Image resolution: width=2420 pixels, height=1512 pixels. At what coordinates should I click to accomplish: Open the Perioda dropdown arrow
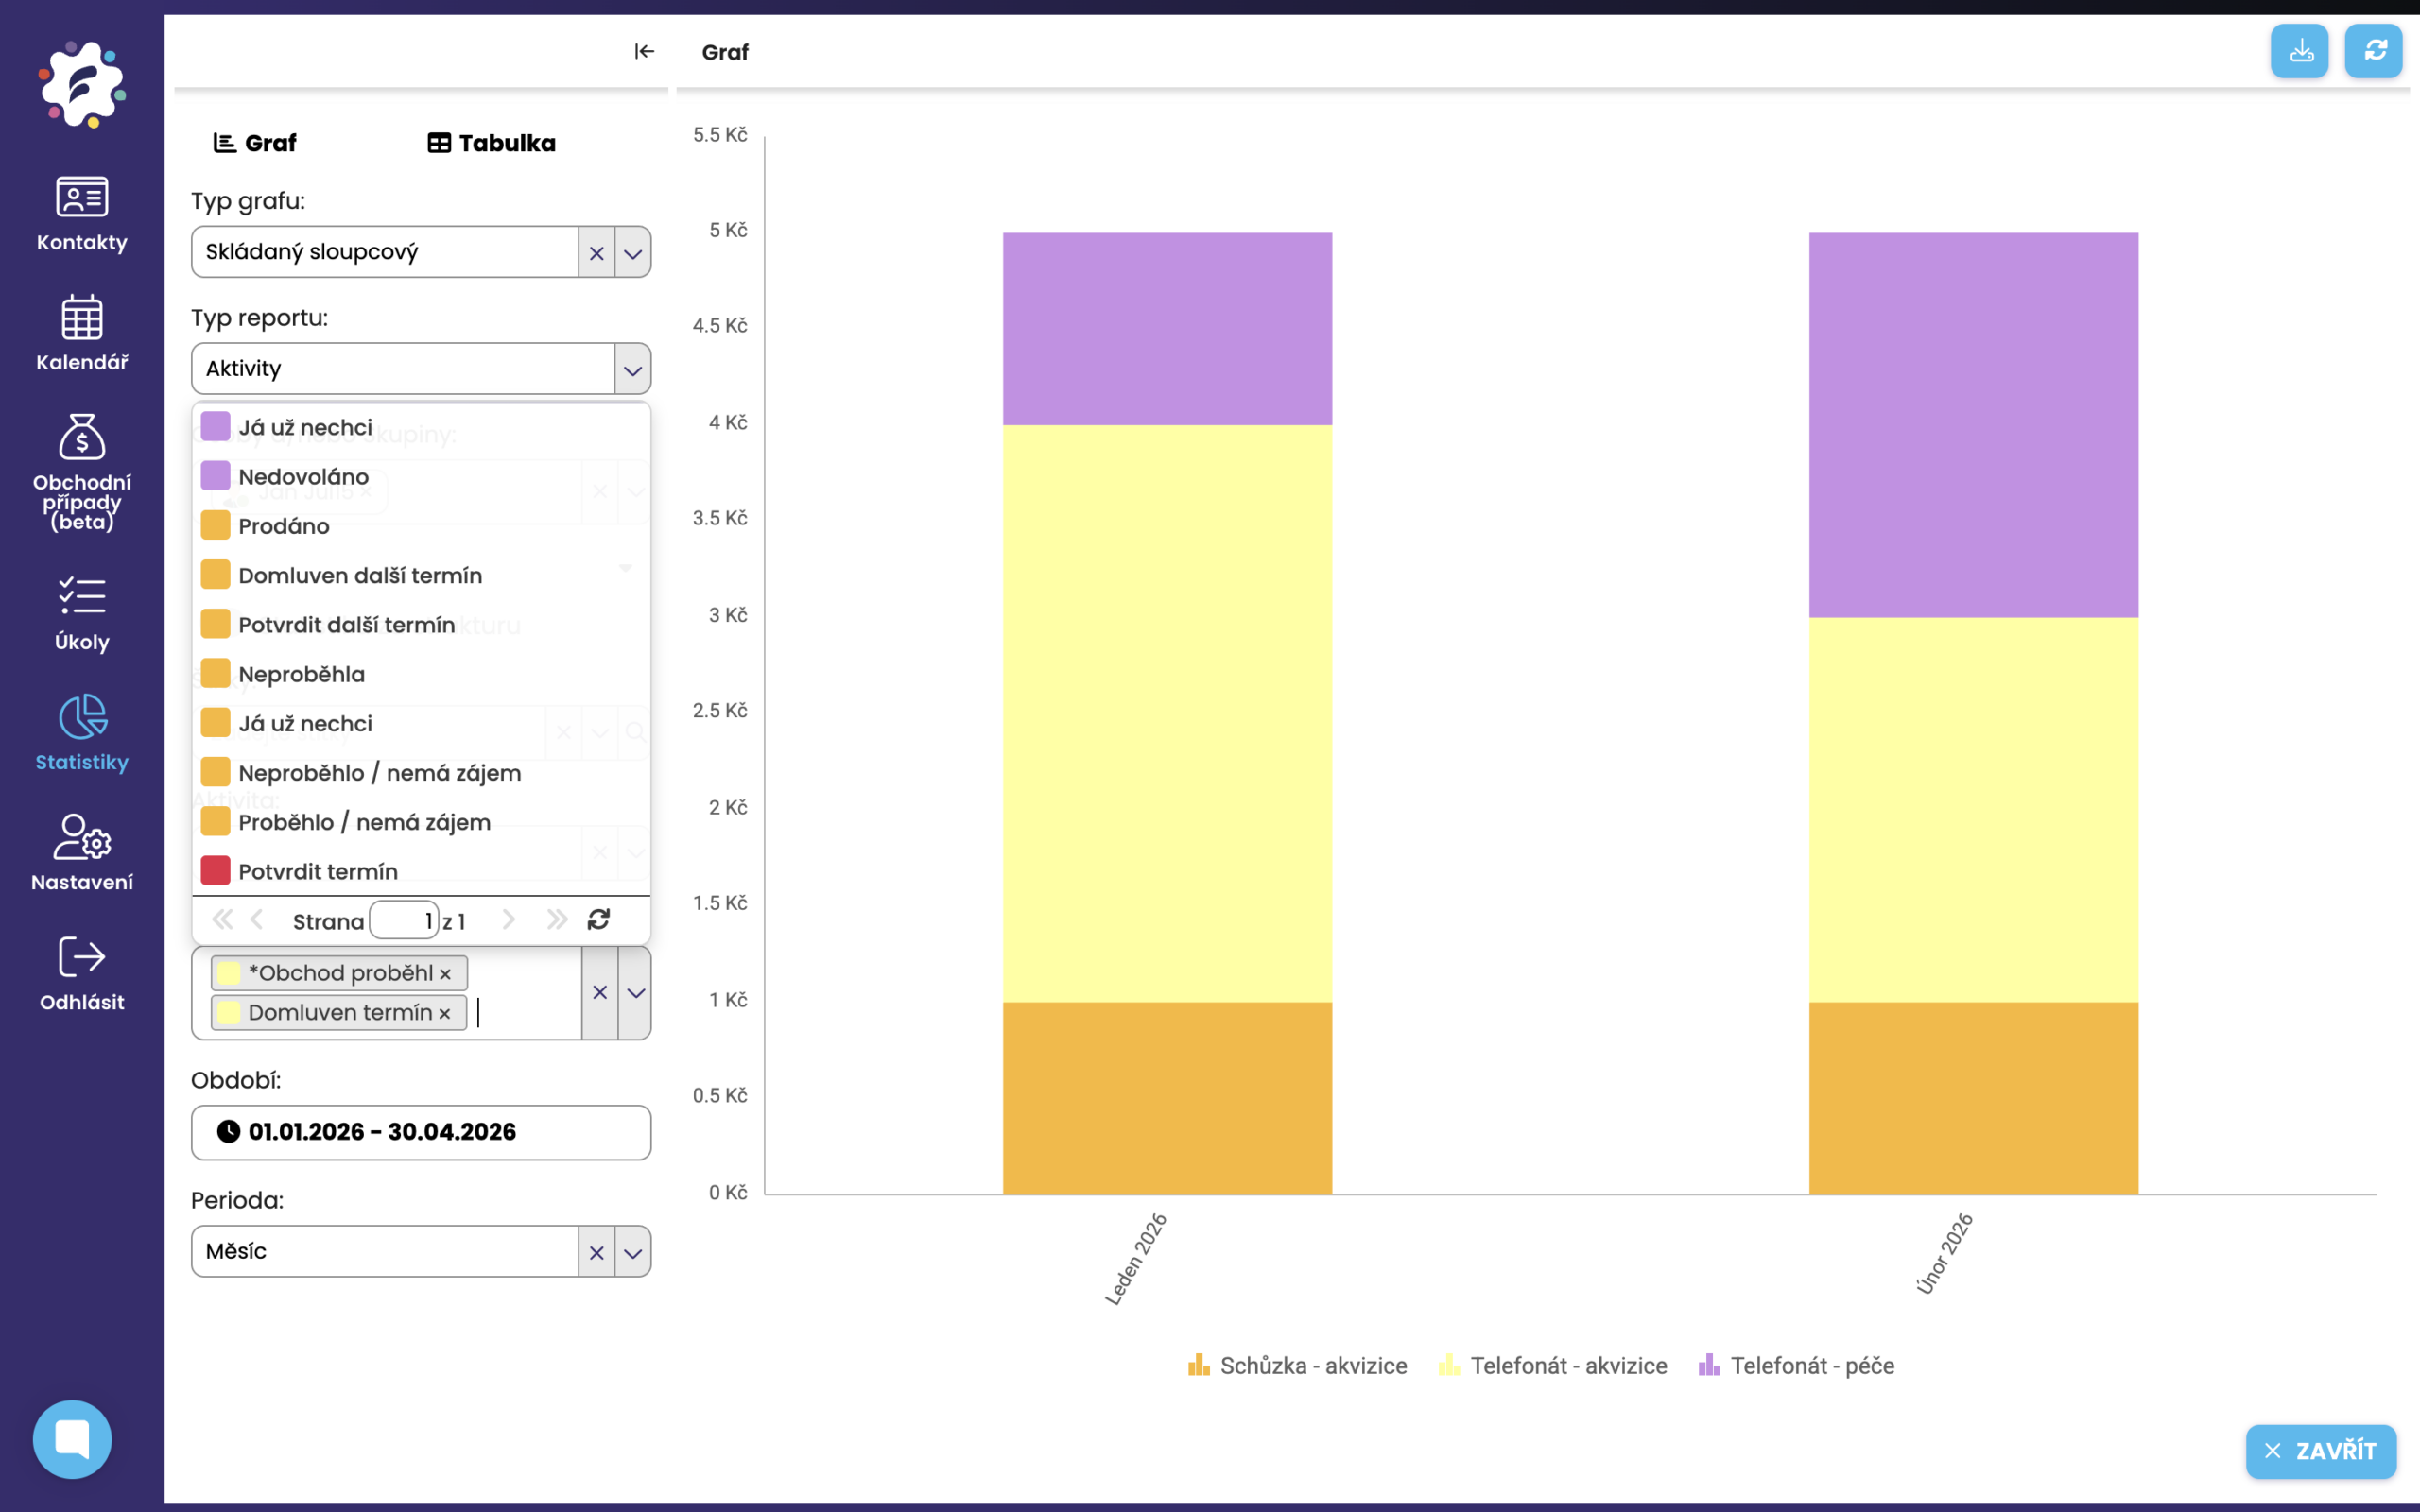tap(633, 1252)
